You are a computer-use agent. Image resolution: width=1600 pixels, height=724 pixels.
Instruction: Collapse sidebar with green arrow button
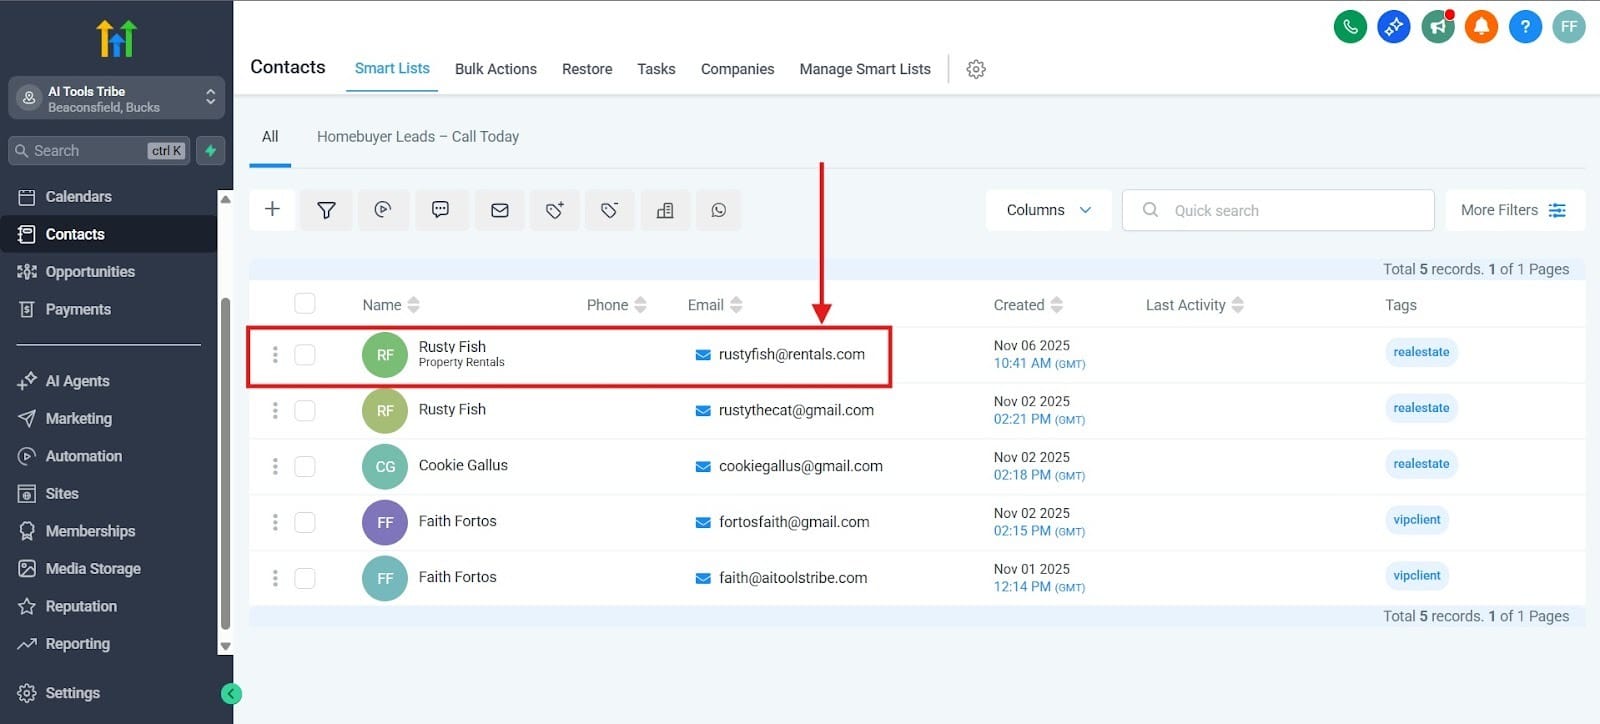click(x=231, y=693)
